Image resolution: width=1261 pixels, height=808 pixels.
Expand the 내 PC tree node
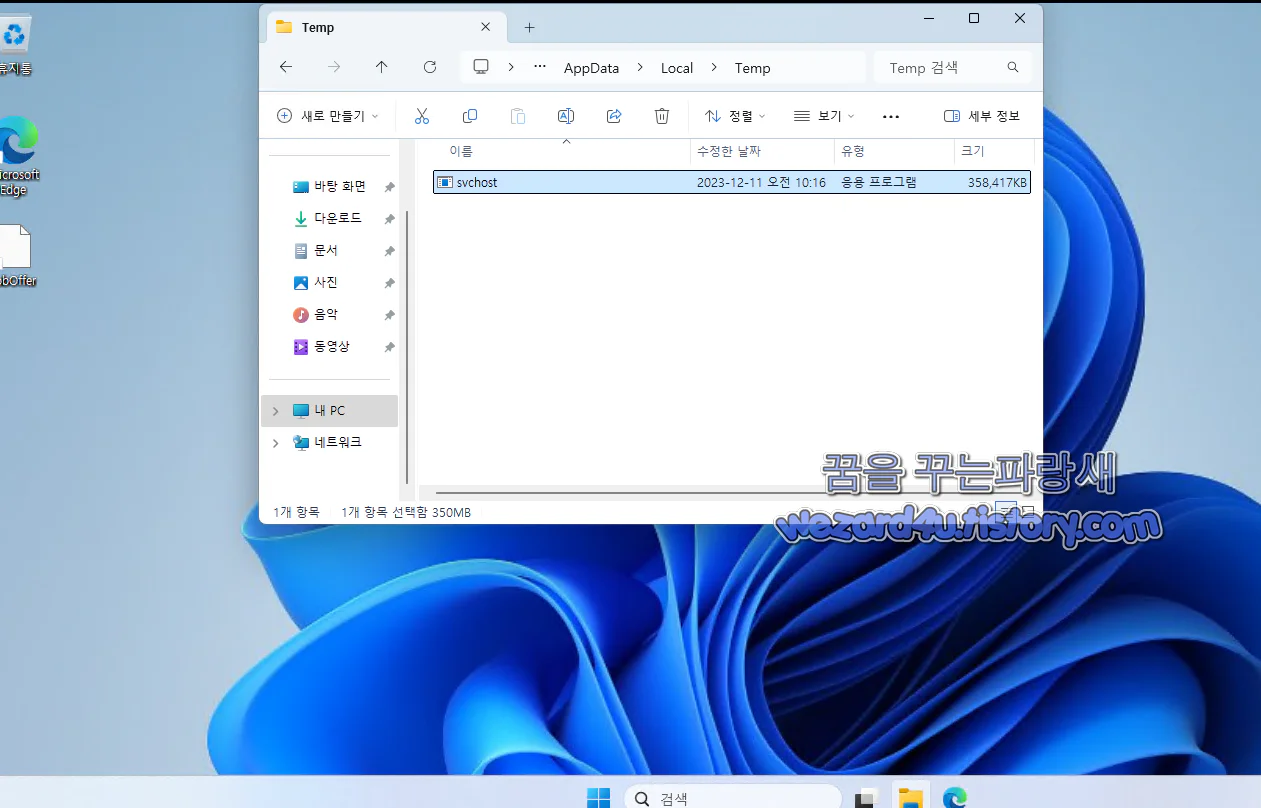pyautogui.click(x=276, y=411)
